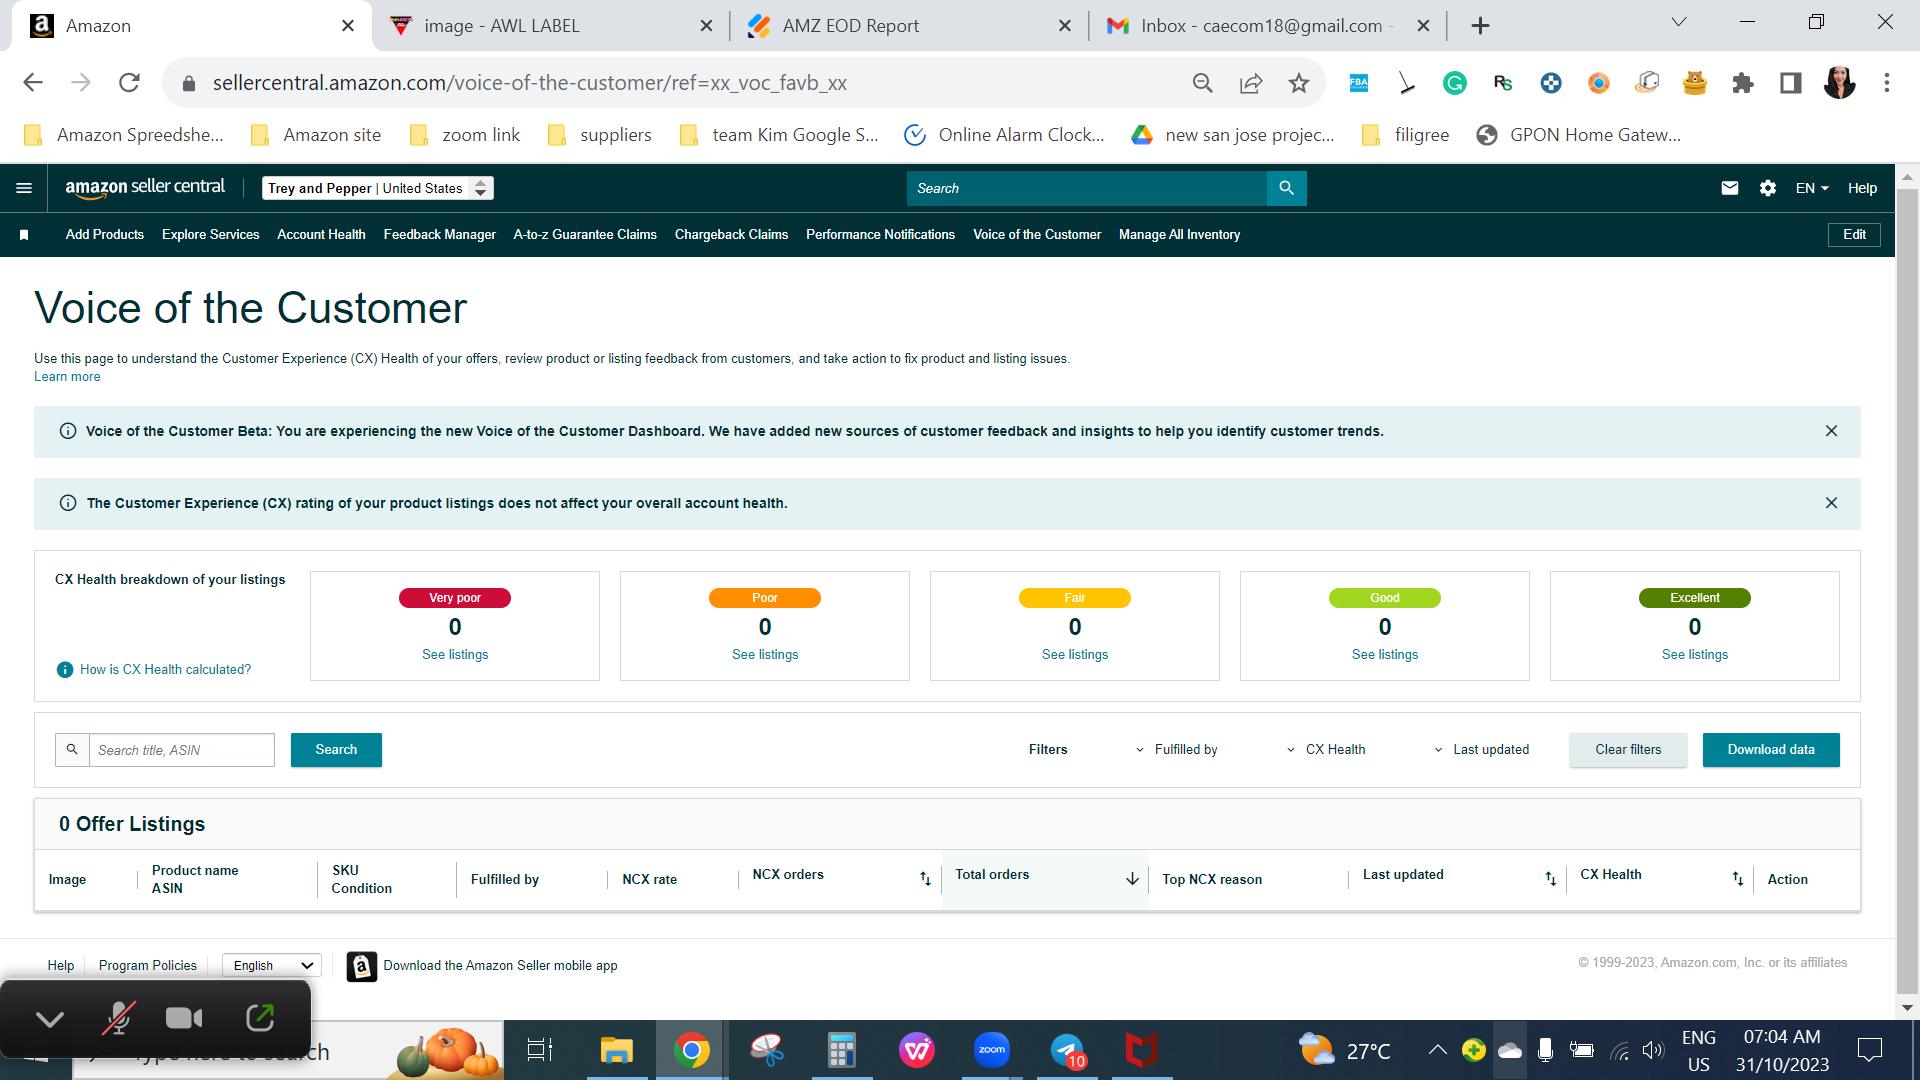1920x1080 pixels.
Task: Open the Trey and Pepper marketplace selector
Action: tap(378, 188)
